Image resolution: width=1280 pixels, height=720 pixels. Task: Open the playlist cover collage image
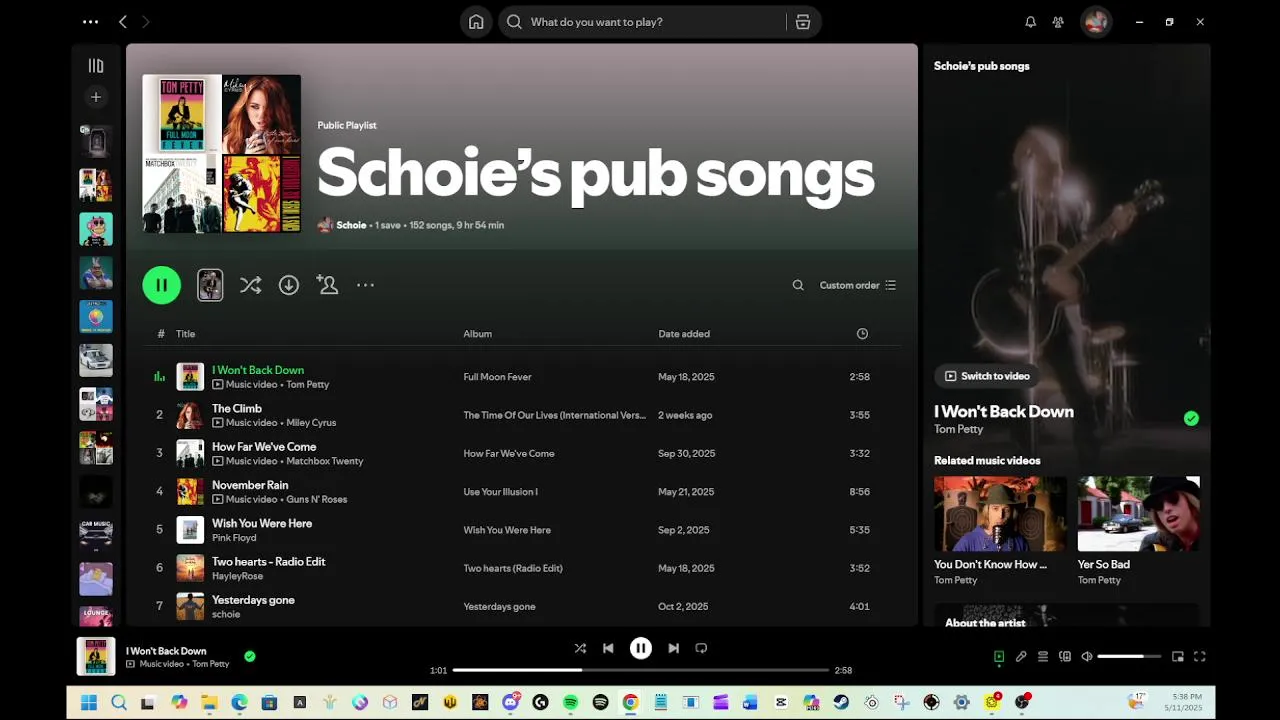click(222, 154)
